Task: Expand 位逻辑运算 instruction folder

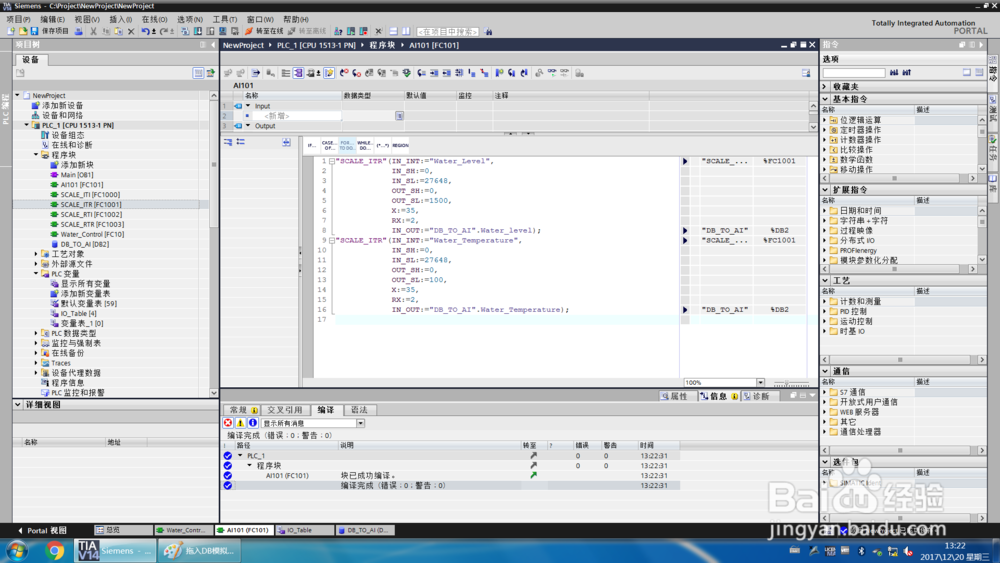Action: (825, 120)
